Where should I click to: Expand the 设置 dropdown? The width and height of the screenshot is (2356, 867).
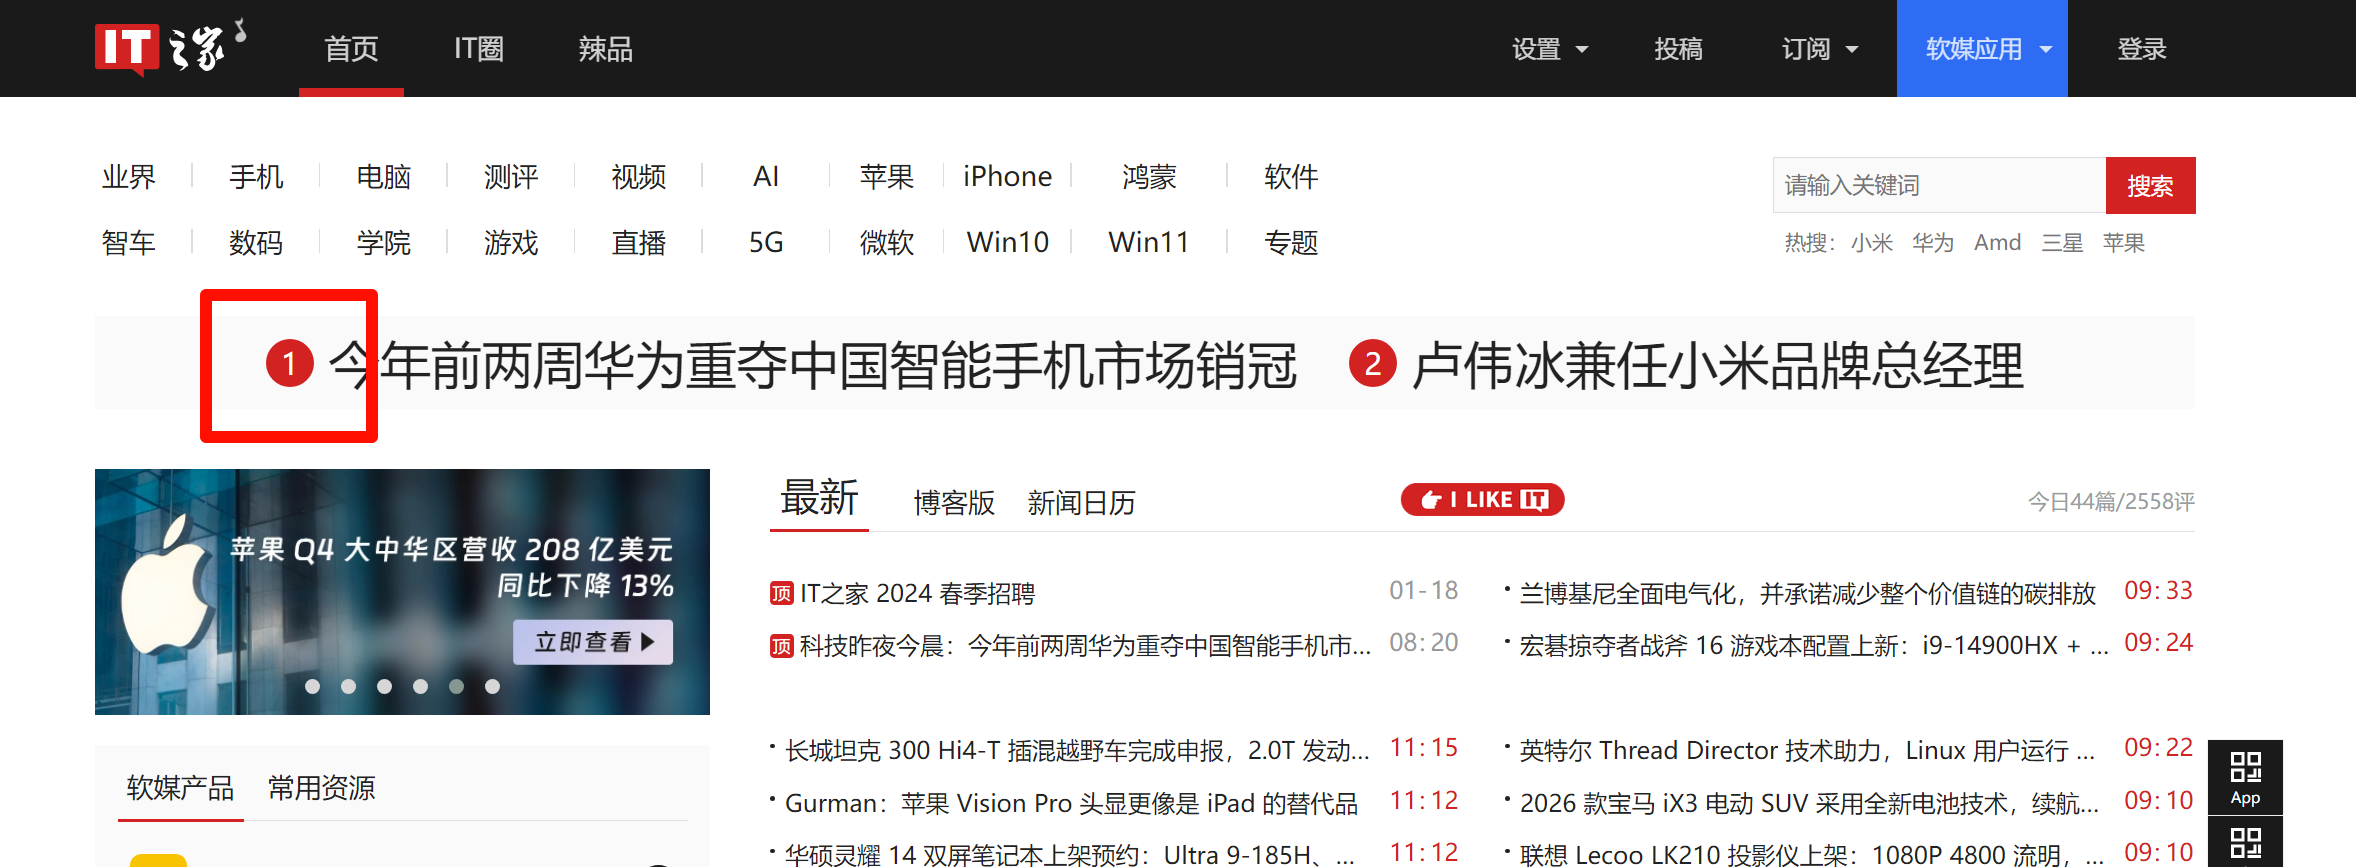point(1549,49)
